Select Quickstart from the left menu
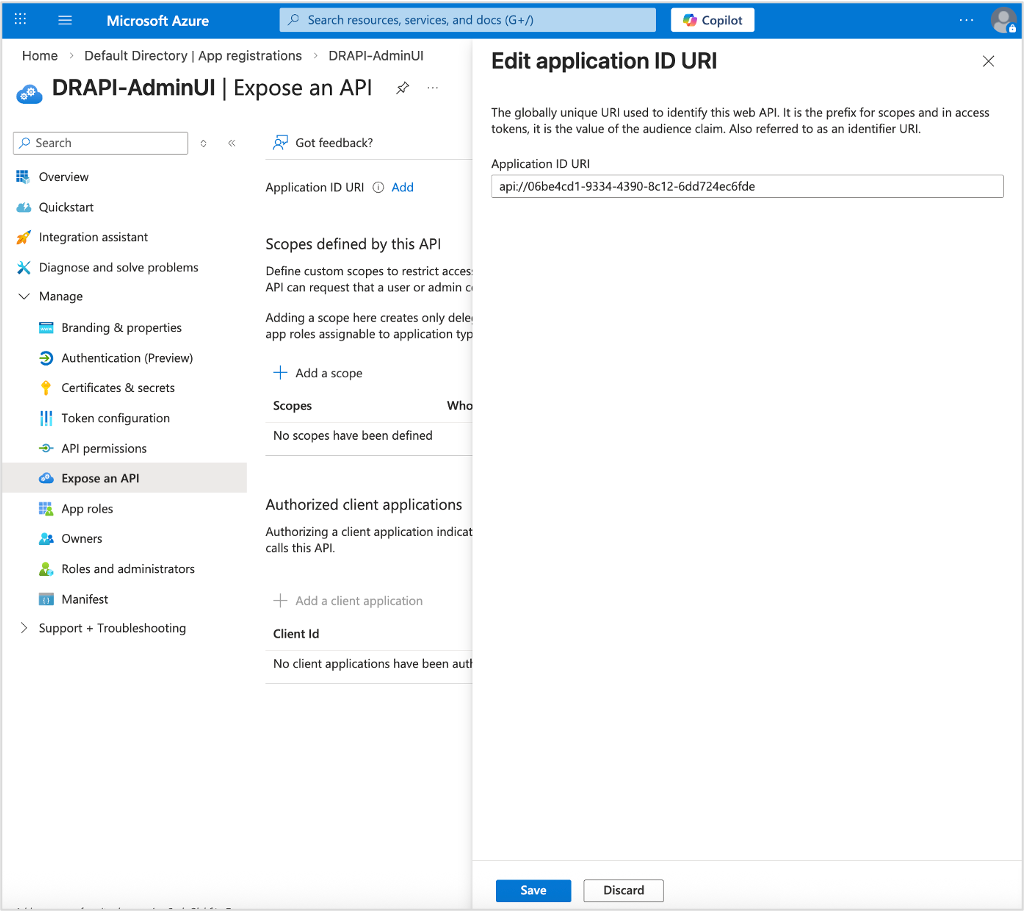The width and height of the screenshot is (1024, 912). coord(62,207)
